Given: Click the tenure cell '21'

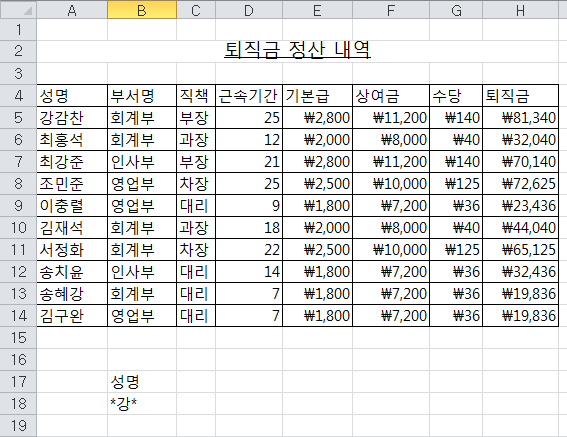Looking at the screenshot, I should click(x=249, y=161).
